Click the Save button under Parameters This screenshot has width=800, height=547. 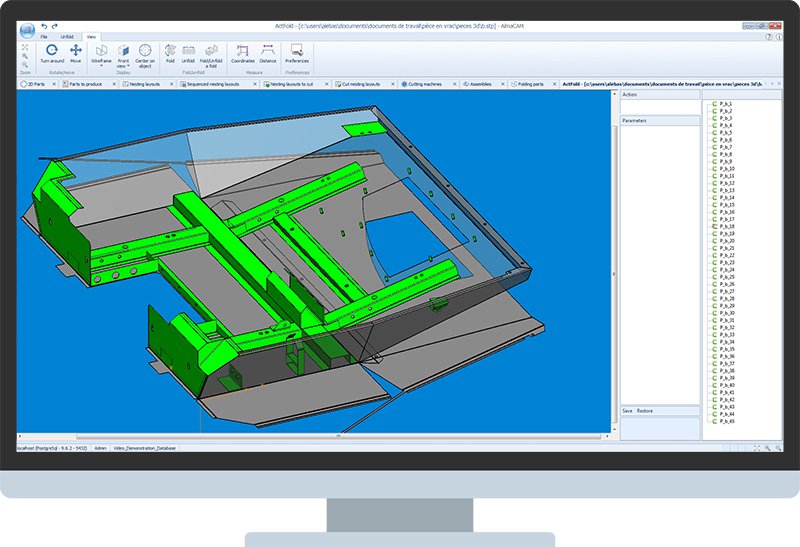coord(627,411)
